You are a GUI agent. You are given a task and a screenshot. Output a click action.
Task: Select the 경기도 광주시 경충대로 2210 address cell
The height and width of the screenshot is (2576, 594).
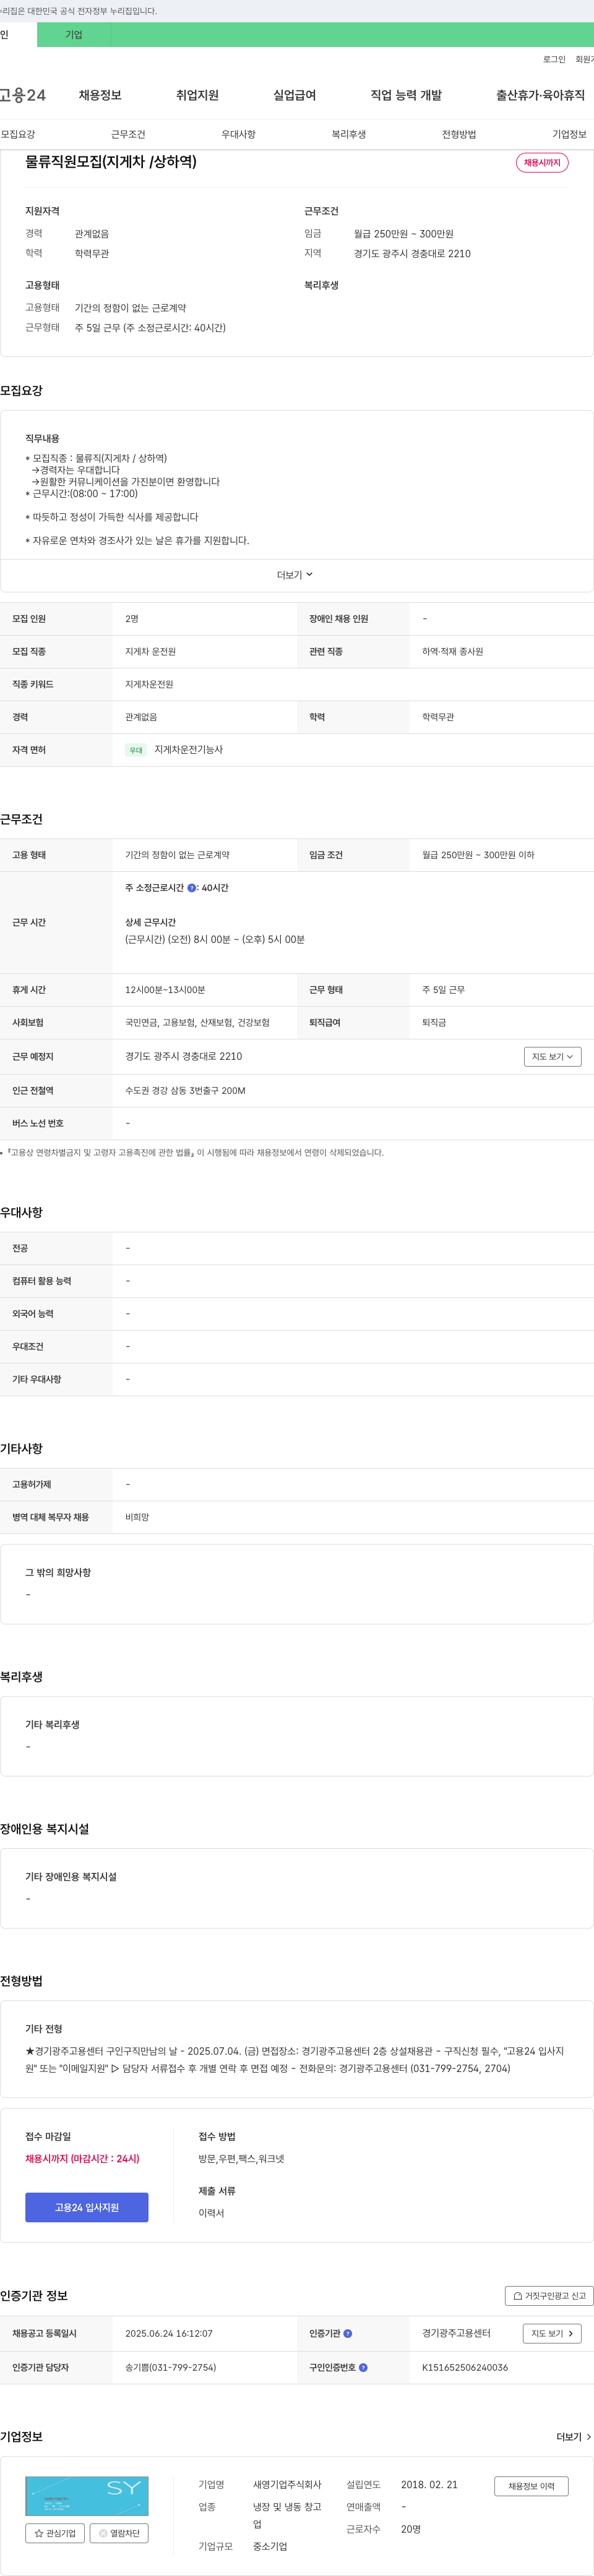(183, 1057)
